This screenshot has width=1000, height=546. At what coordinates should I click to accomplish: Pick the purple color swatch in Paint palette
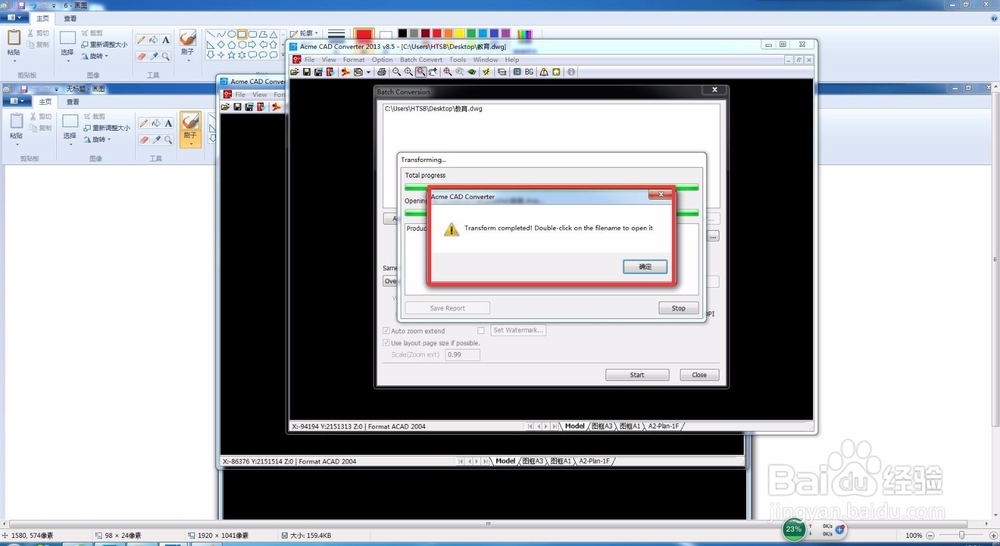click(505, 33)
